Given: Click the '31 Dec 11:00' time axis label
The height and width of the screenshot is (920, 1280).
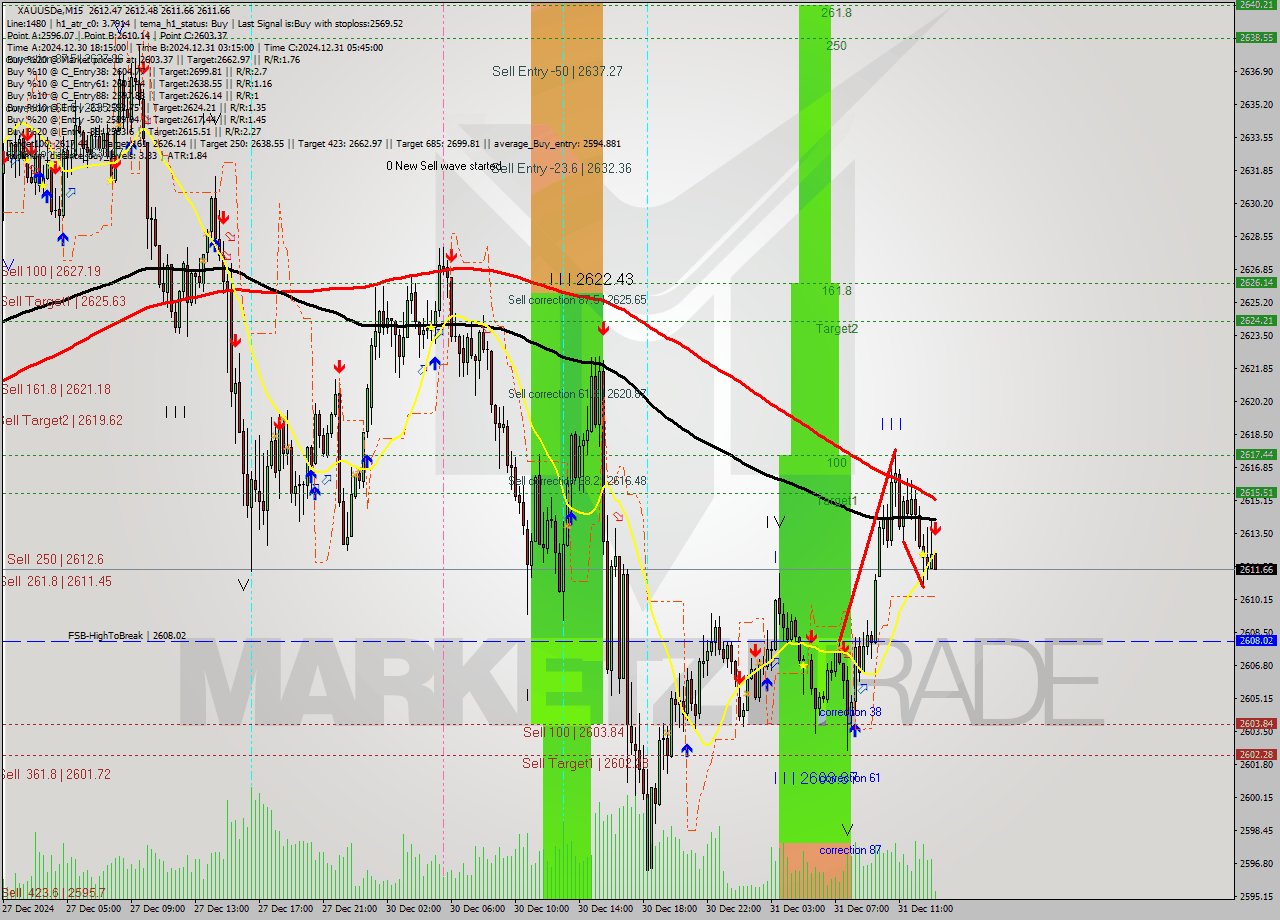Looking at the screenshot, I should (x=925, y=909).
